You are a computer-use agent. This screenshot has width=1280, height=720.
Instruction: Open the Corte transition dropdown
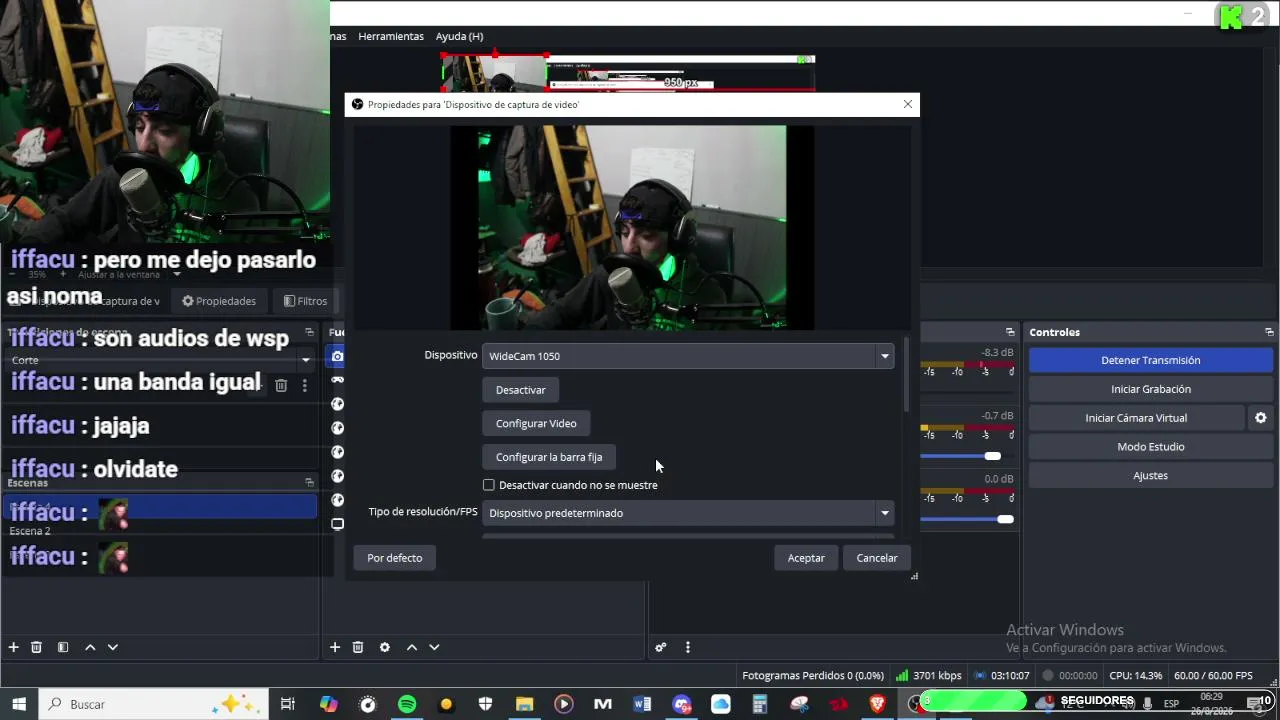point(161,360)
